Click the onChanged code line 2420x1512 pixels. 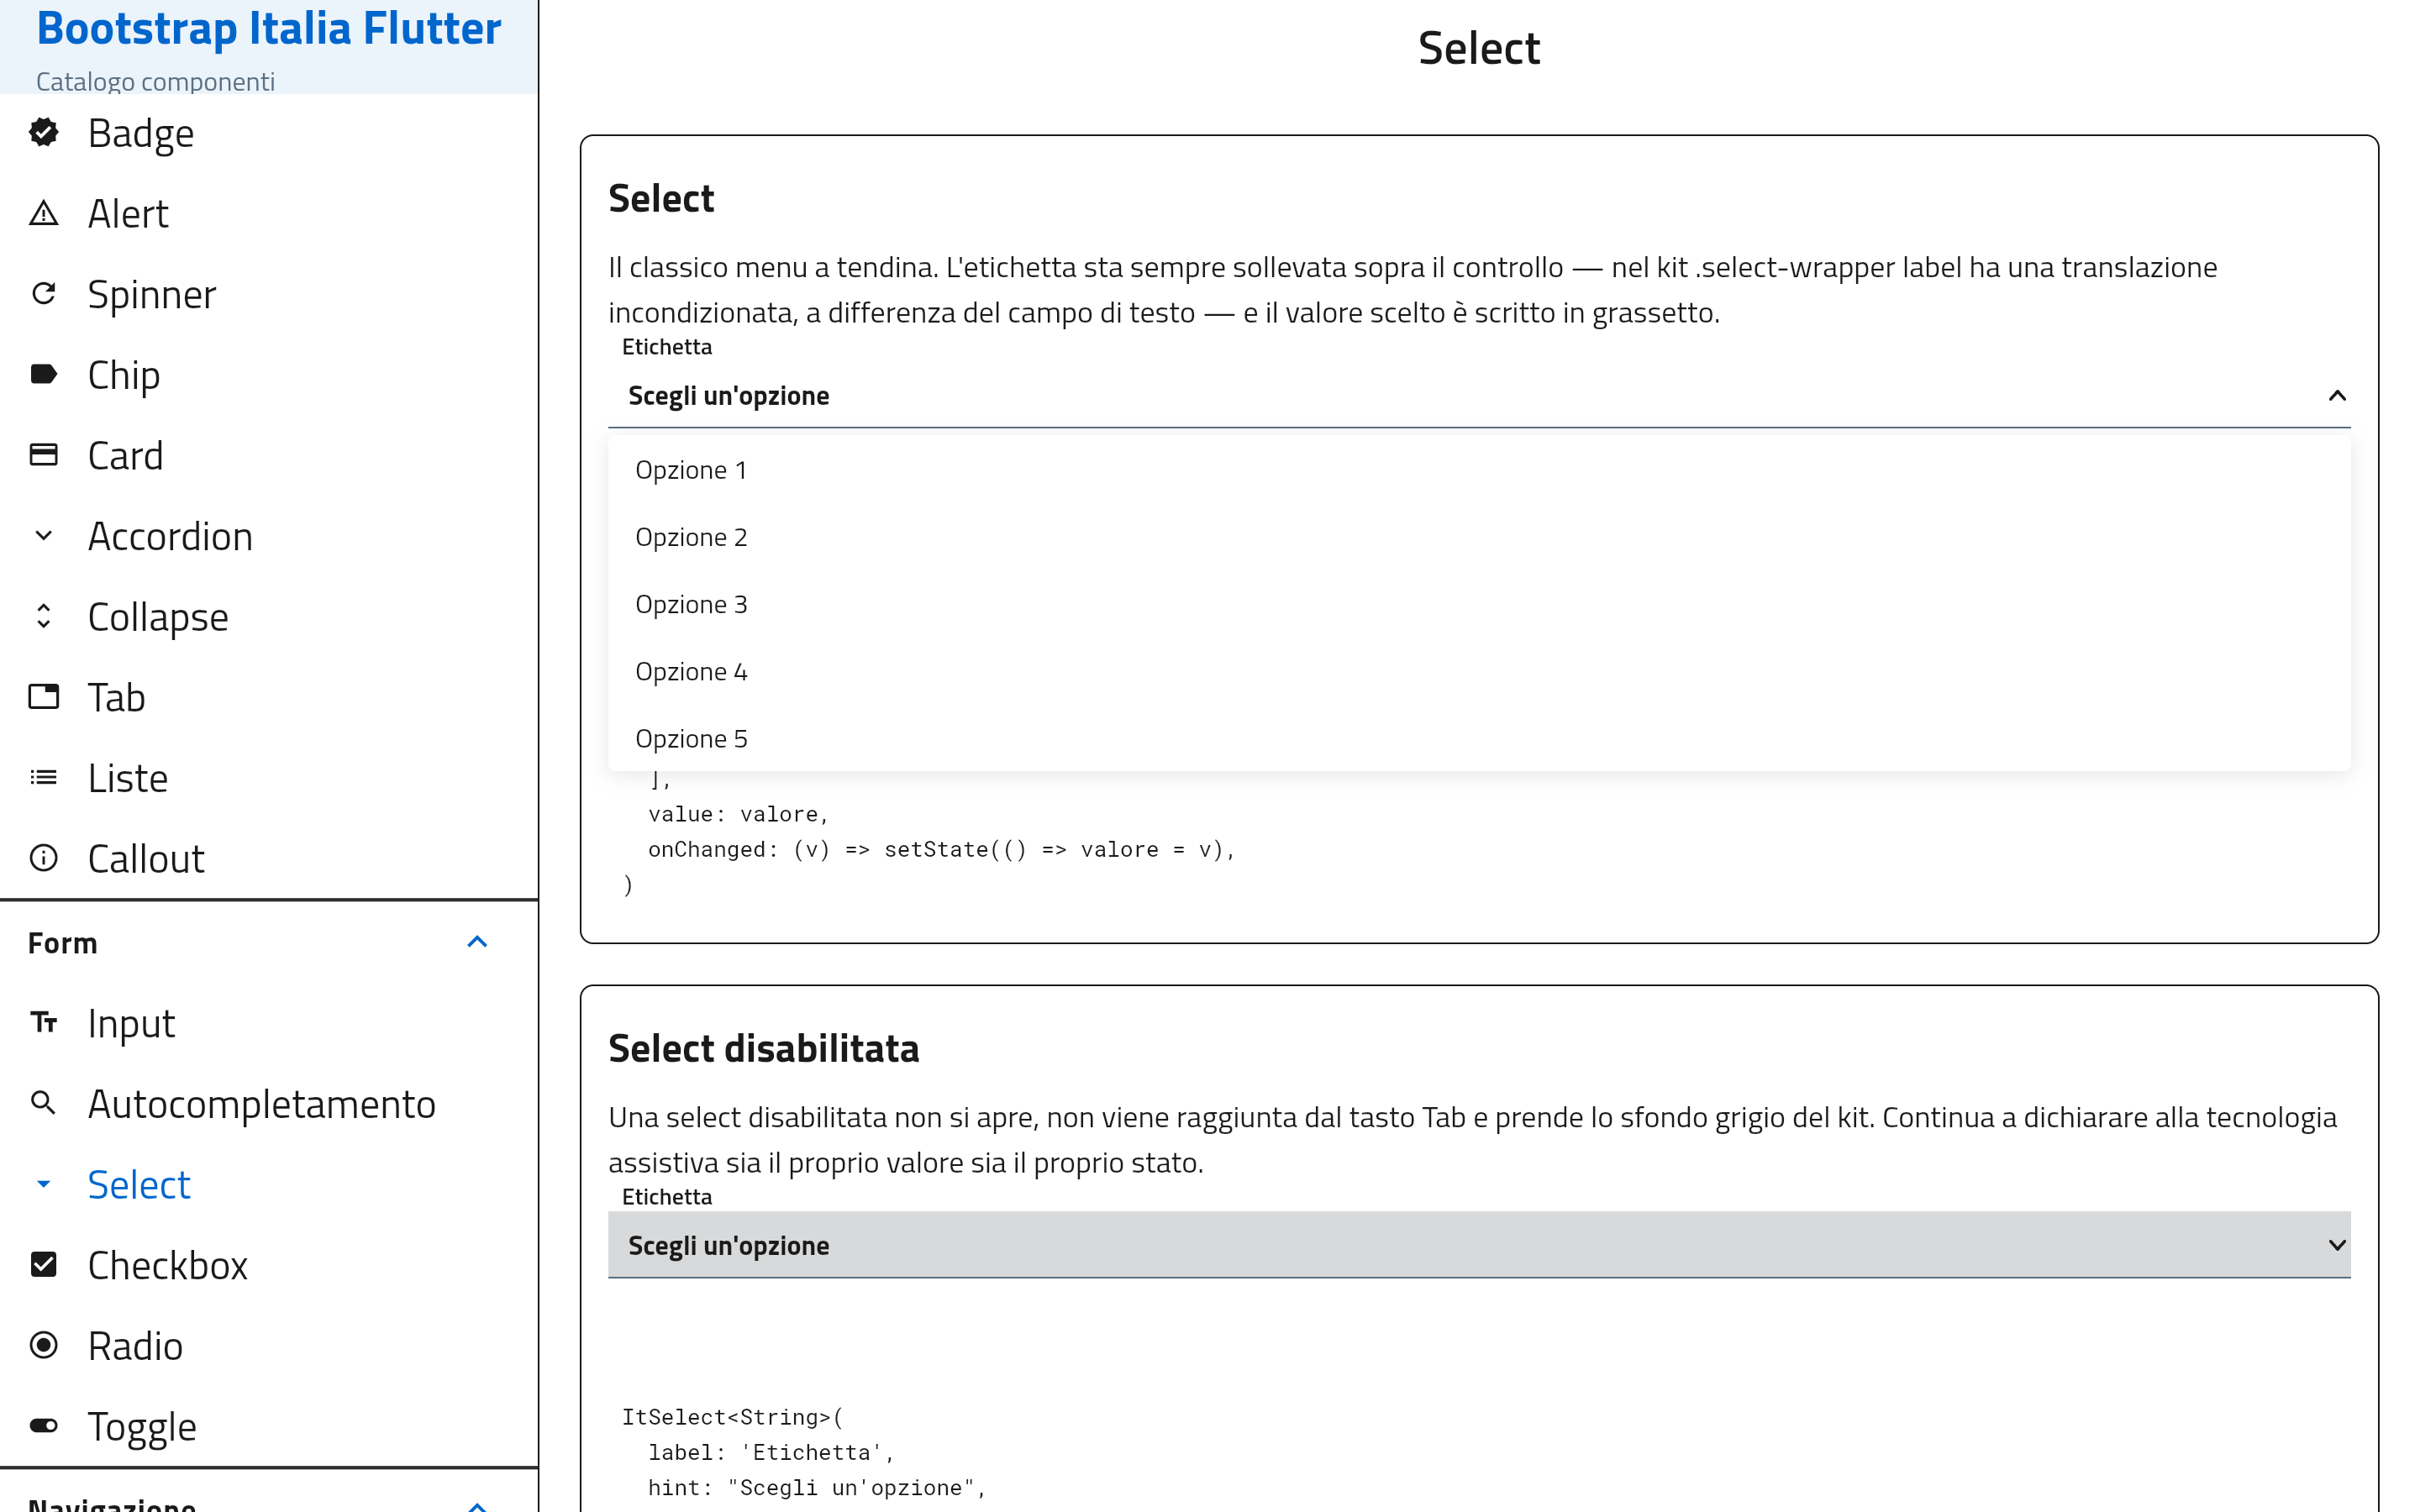pos(941,850)
